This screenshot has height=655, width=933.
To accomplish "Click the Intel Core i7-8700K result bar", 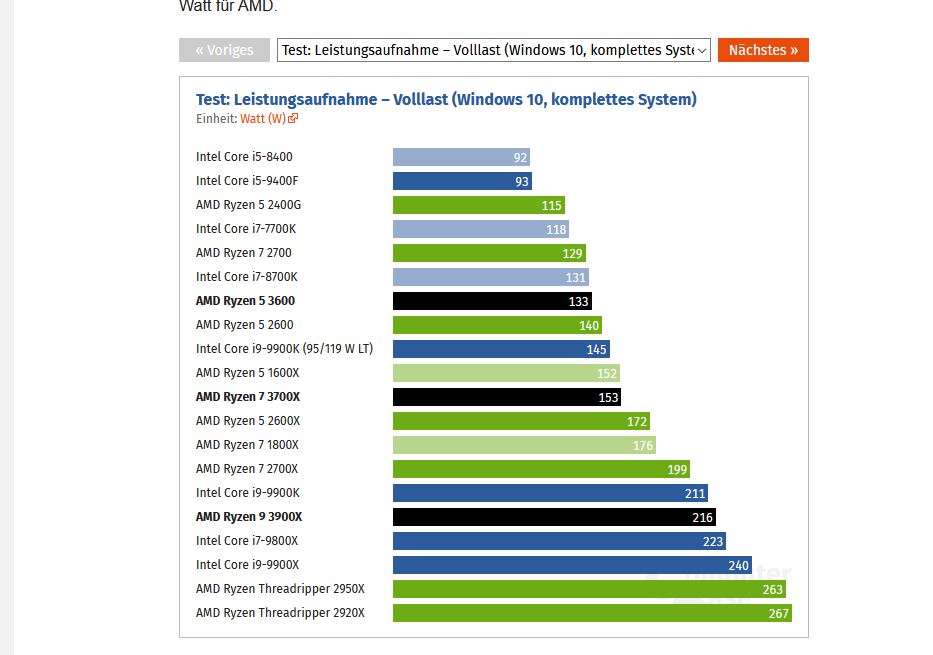I will coord(490,276).
